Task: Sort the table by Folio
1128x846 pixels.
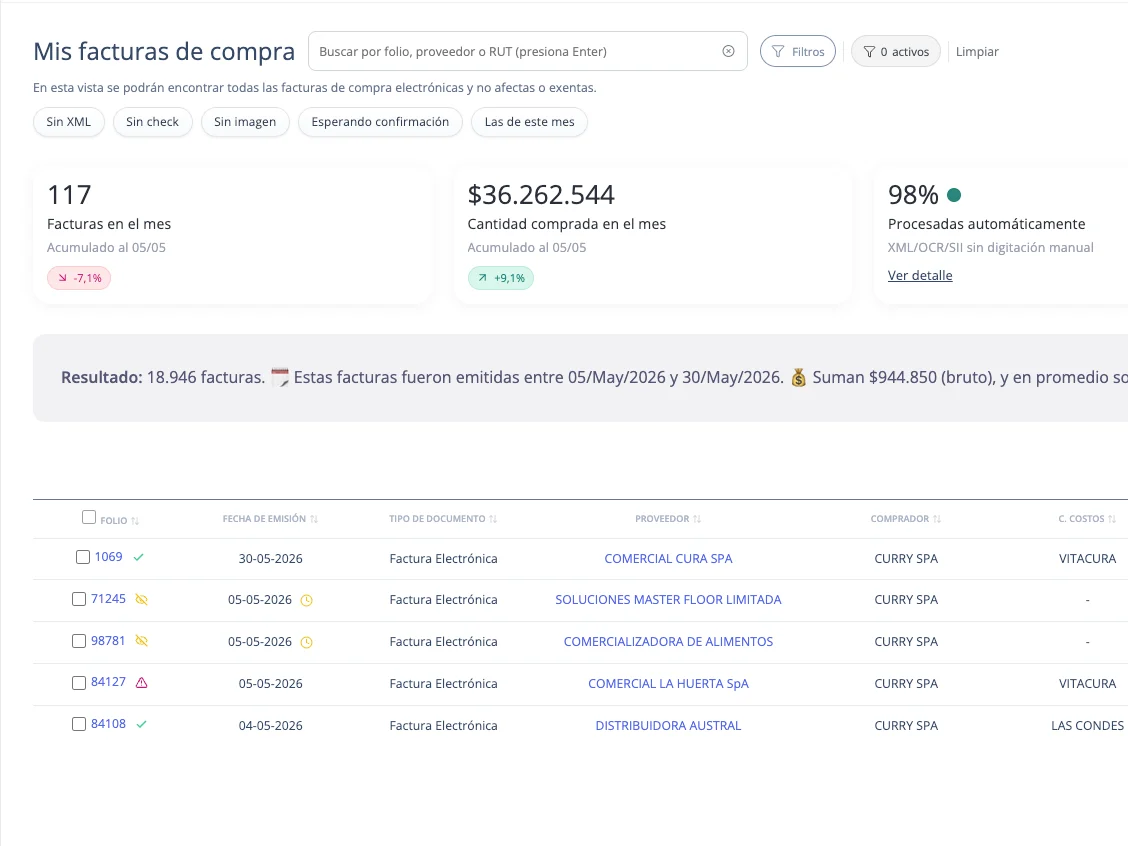Action: point(135,520)
